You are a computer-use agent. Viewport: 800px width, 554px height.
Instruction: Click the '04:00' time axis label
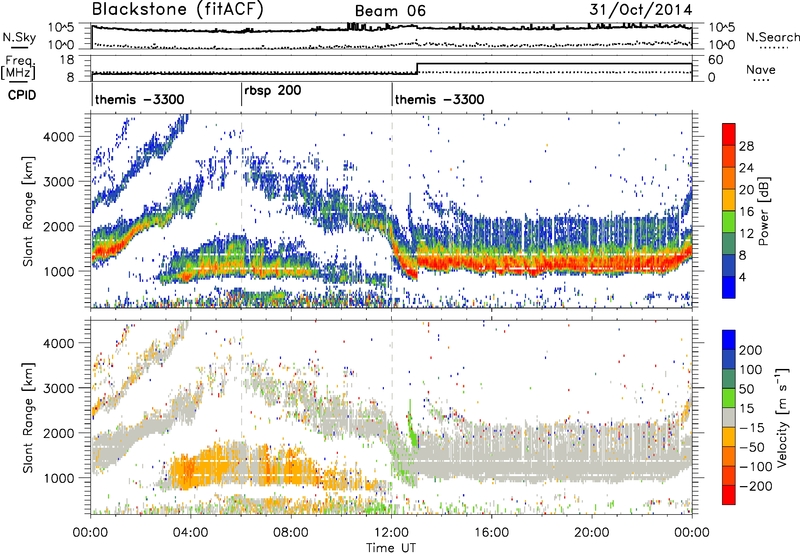(191, 533)
